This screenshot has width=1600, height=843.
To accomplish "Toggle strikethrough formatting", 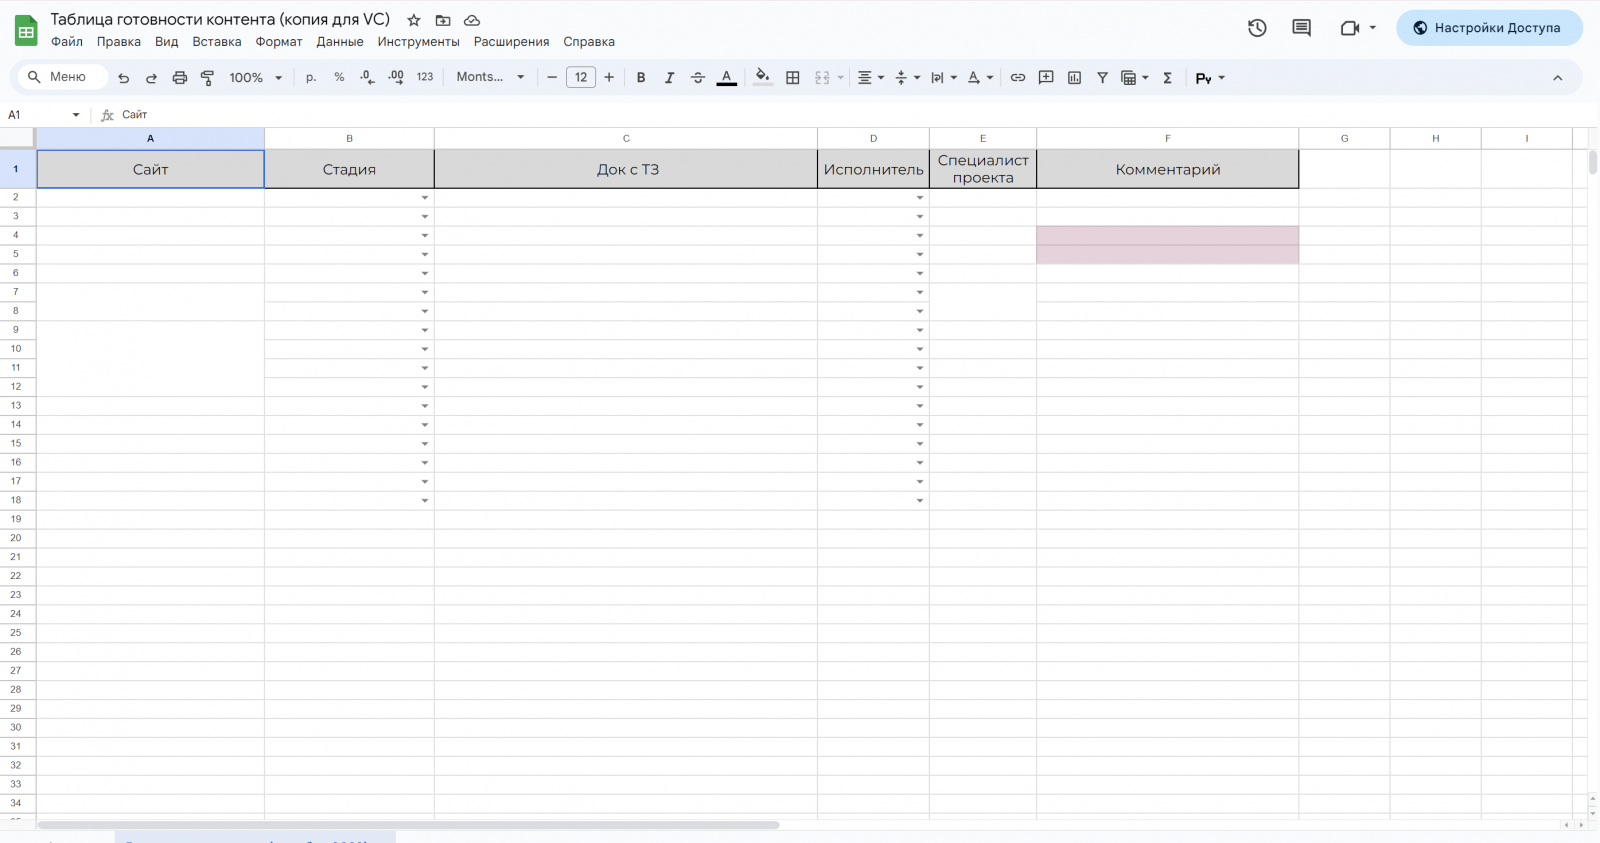I will [x=698, y=78].
